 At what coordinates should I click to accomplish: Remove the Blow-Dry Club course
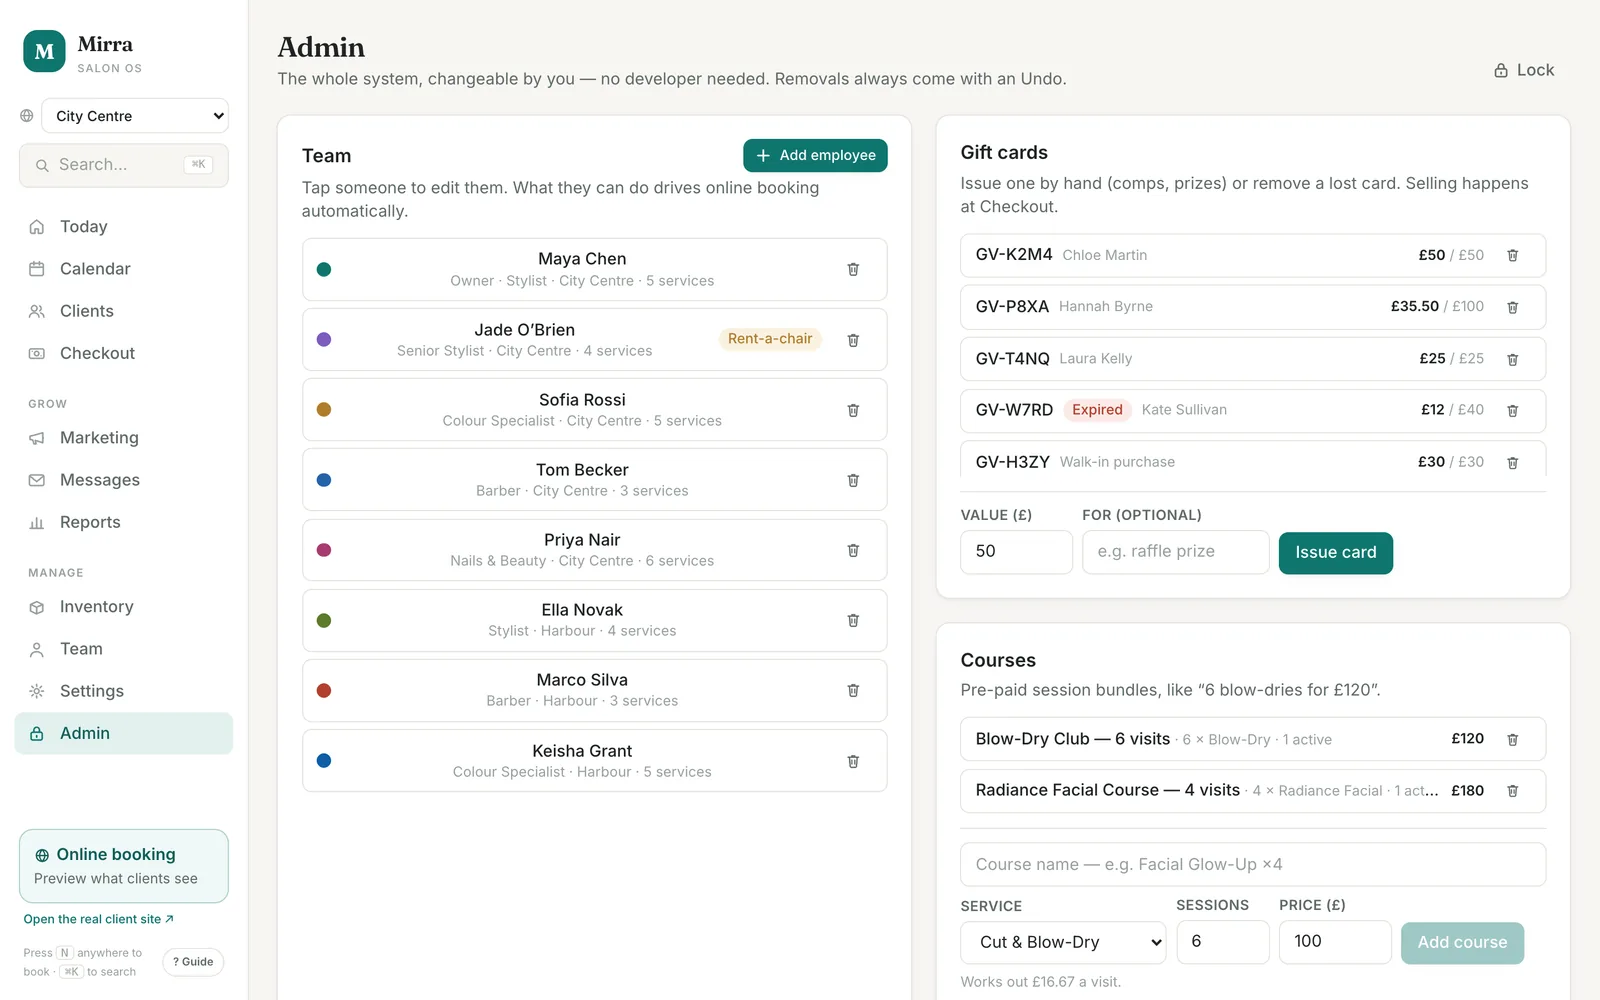1513,739
